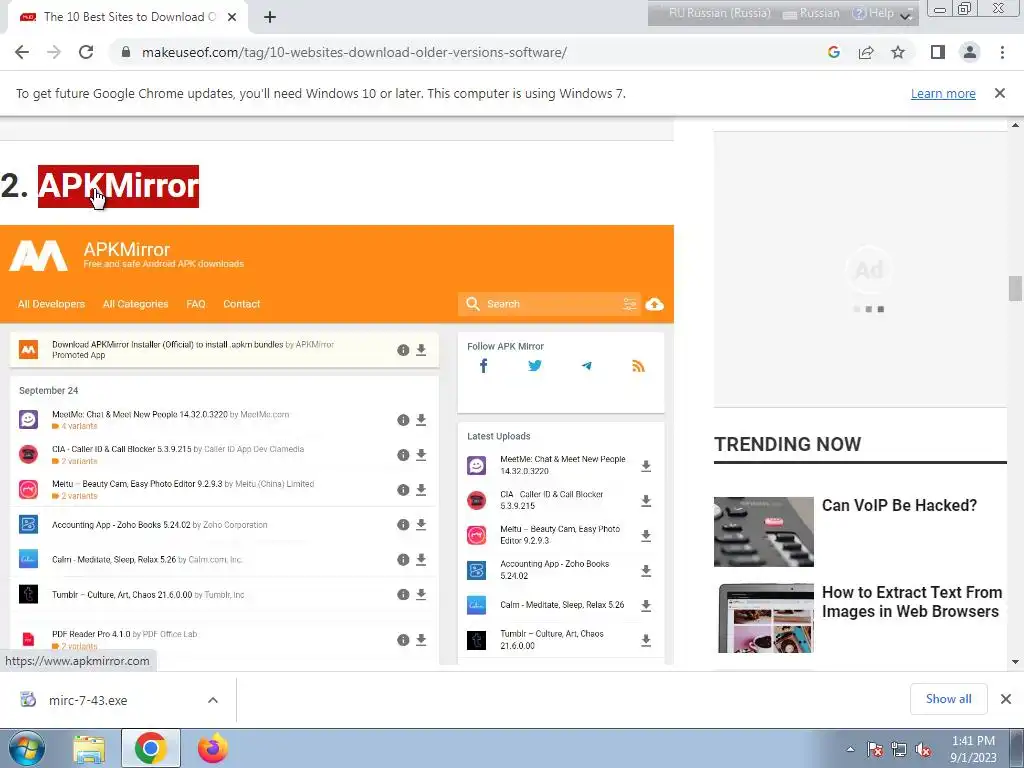Image resolution: width=1024 pixels, height=768 pixels.
Task: Open How to Extract Text From Images article
Action: [911, 602]
